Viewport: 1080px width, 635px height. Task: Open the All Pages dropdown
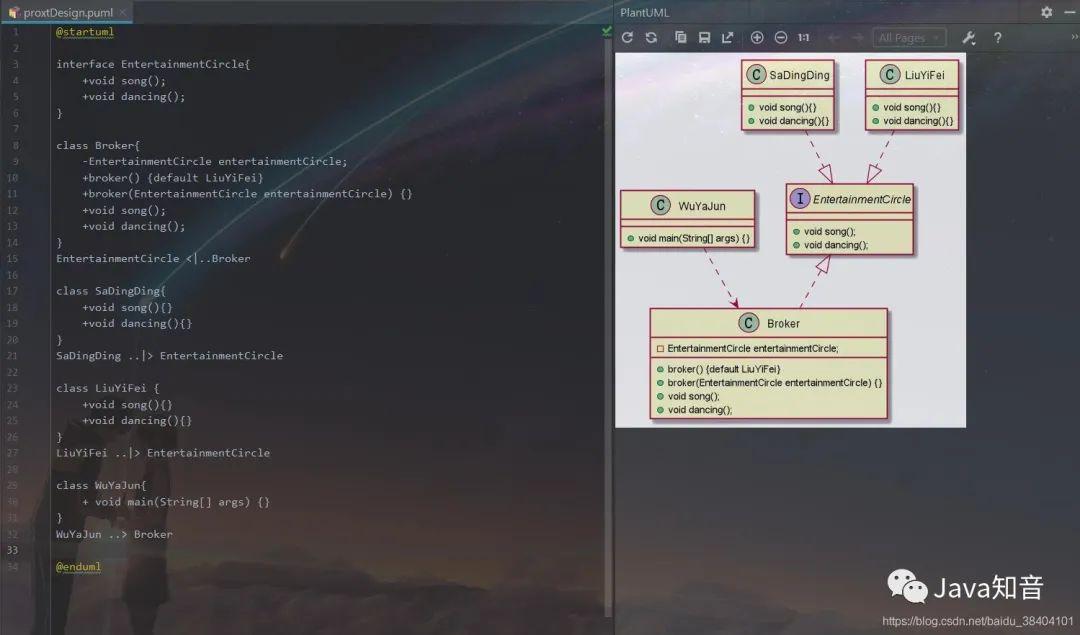[909, 37]
